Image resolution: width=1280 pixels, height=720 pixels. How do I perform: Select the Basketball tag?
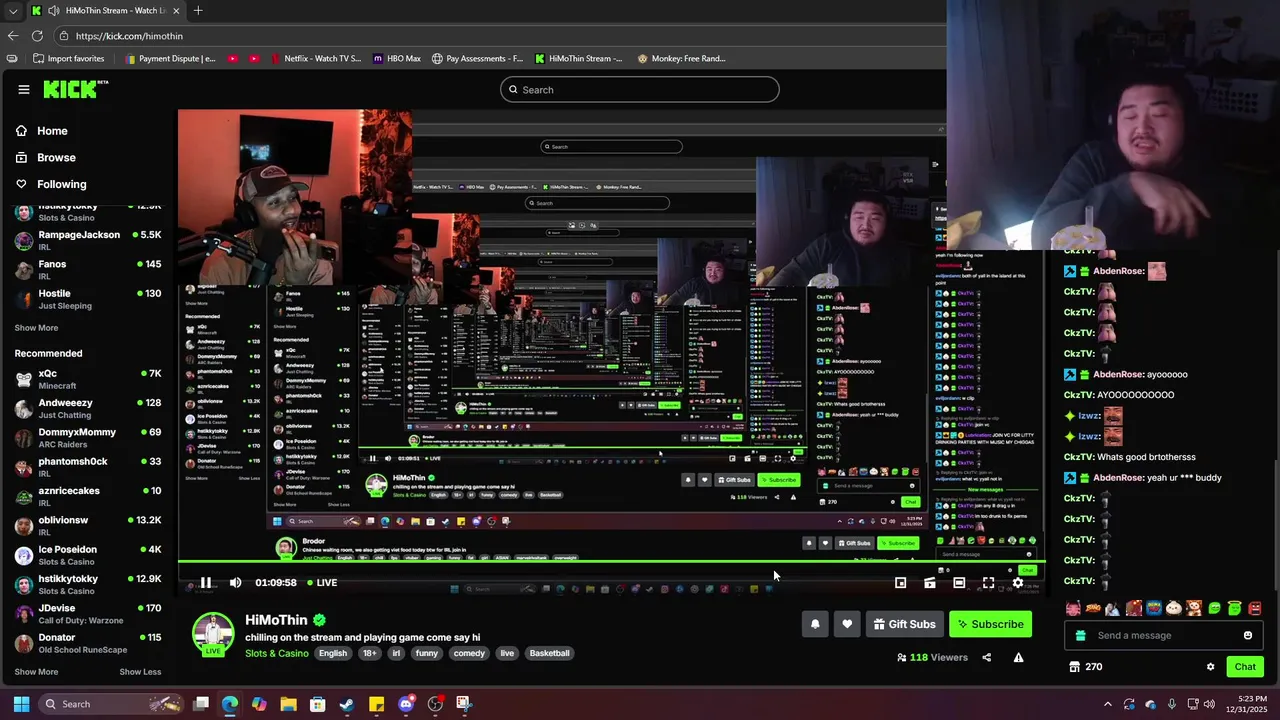549,653
